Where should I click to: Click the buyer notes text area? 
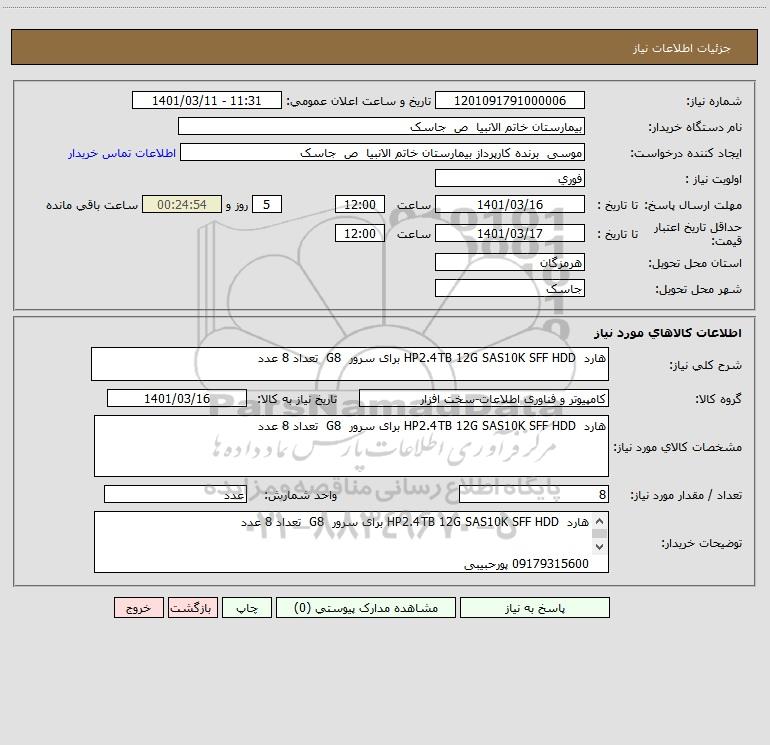[351, 542]
